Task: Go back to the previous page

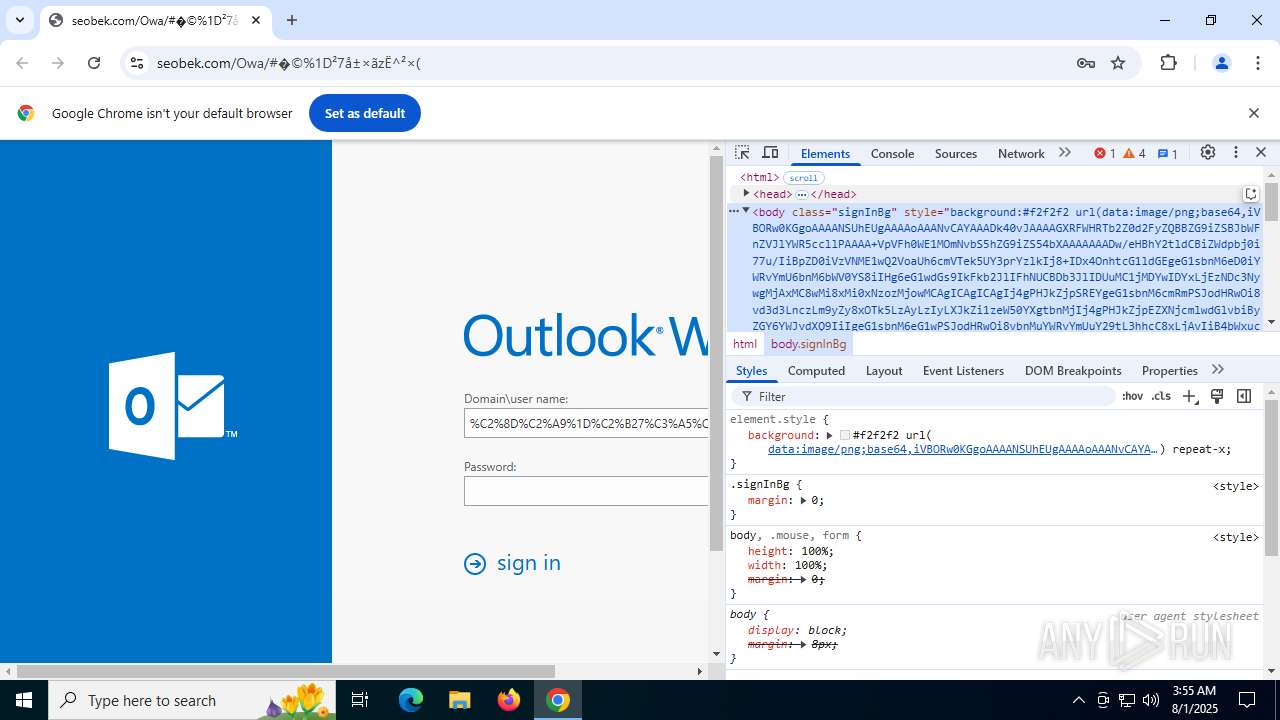Action: 22,63
